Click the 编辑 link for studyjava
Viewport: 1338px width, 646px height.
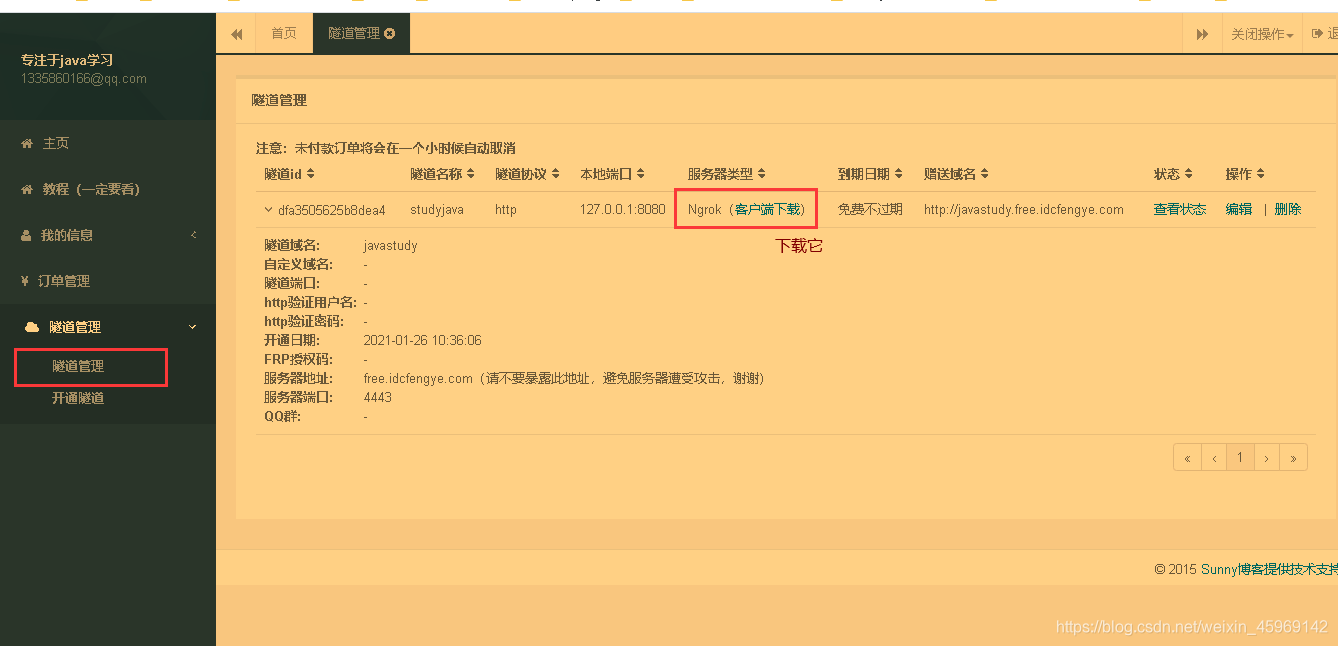pos(1239,210)
